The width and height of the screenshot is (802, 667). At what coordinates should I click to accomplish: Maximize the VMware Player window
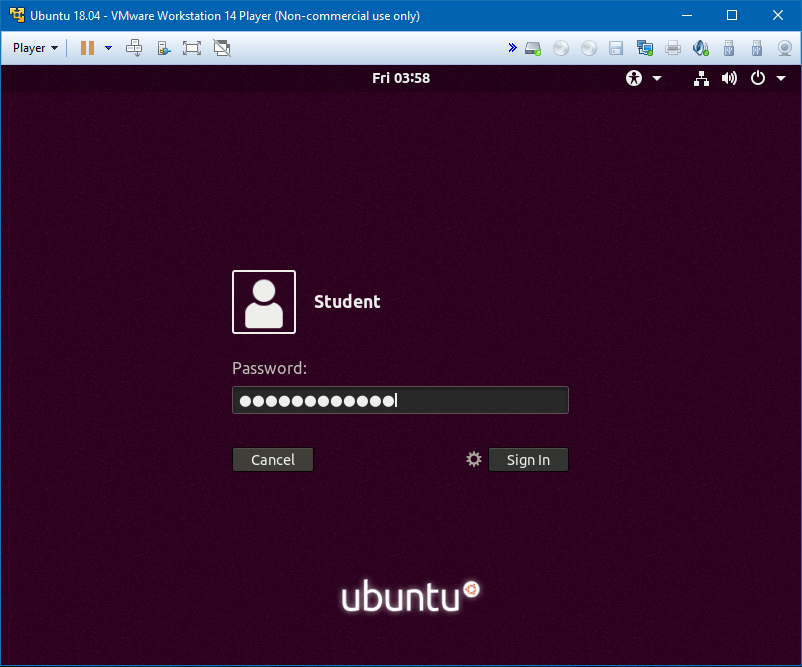coord(732,15)
